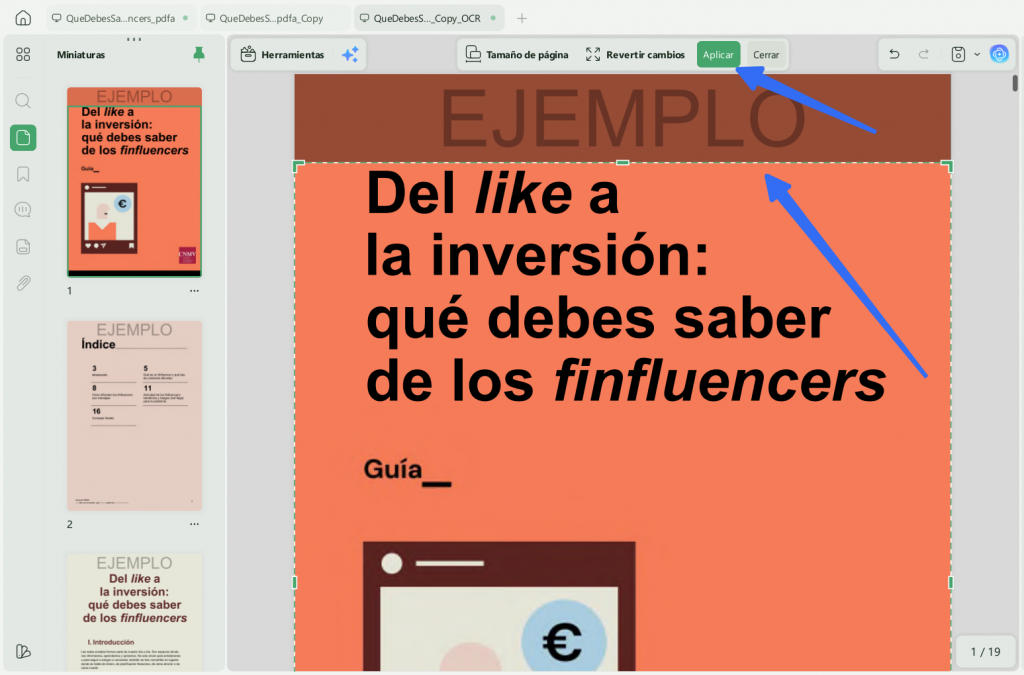Image resolution: width=1024 pixels, height=675 pixels.
Task: Click the save icon
Action: (x=958, y=54)
